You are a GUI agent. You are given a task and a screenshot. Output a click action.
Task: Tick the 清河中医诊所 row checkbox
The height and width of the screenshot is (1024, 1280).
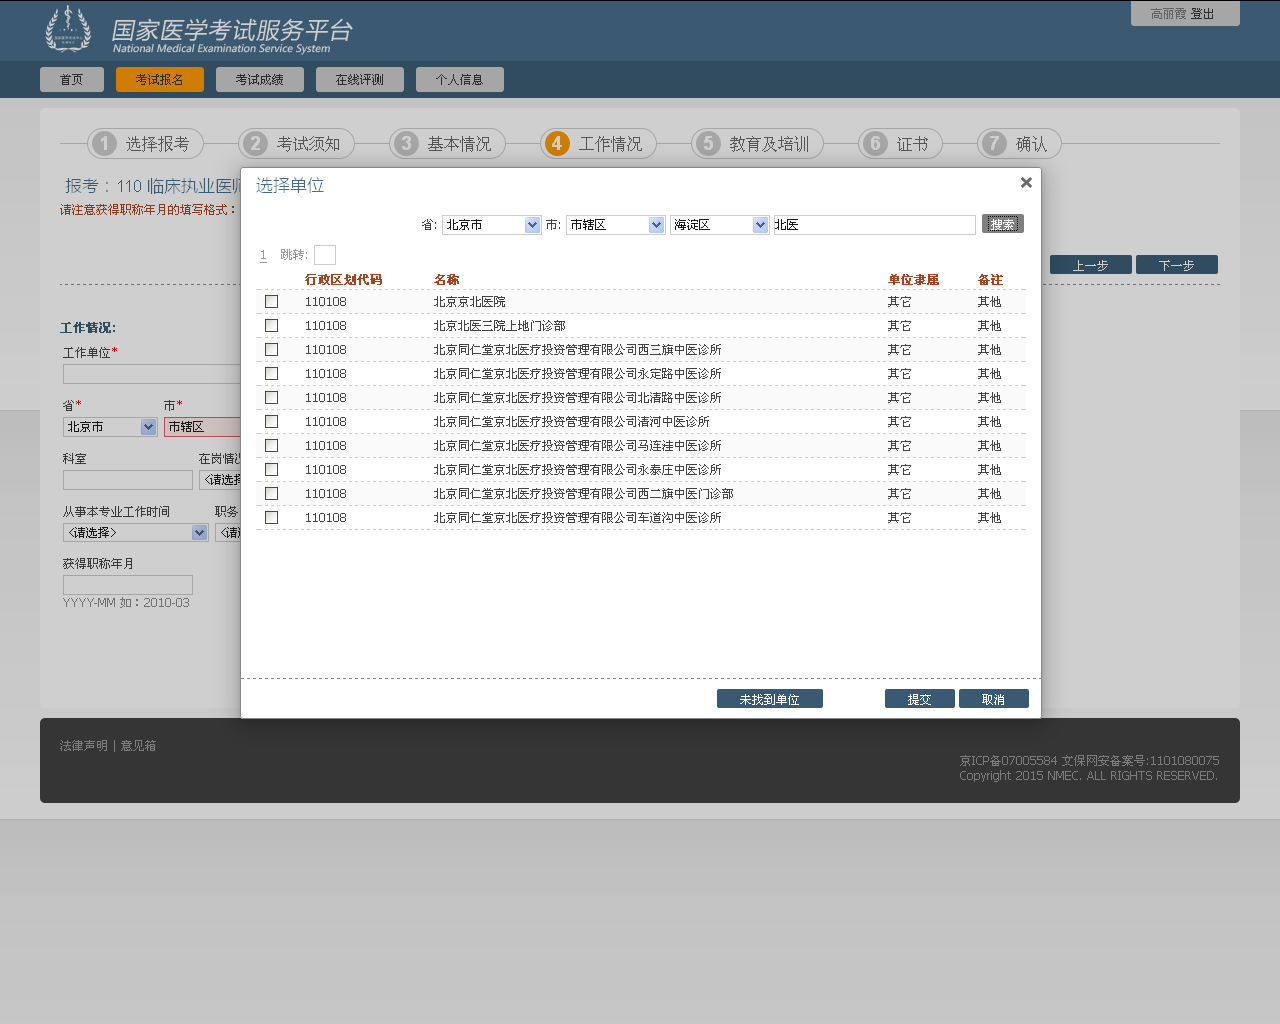tap(271, 422)
